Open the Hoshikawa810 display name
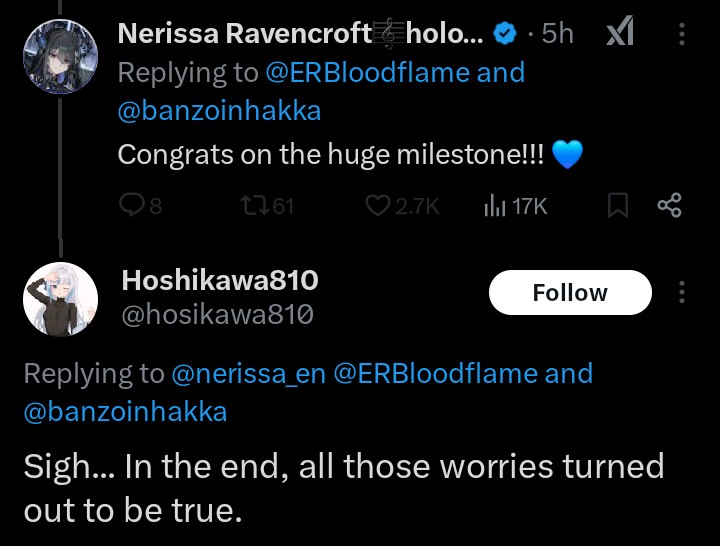Screen dimensions: 720x546 tap(220, 282)
